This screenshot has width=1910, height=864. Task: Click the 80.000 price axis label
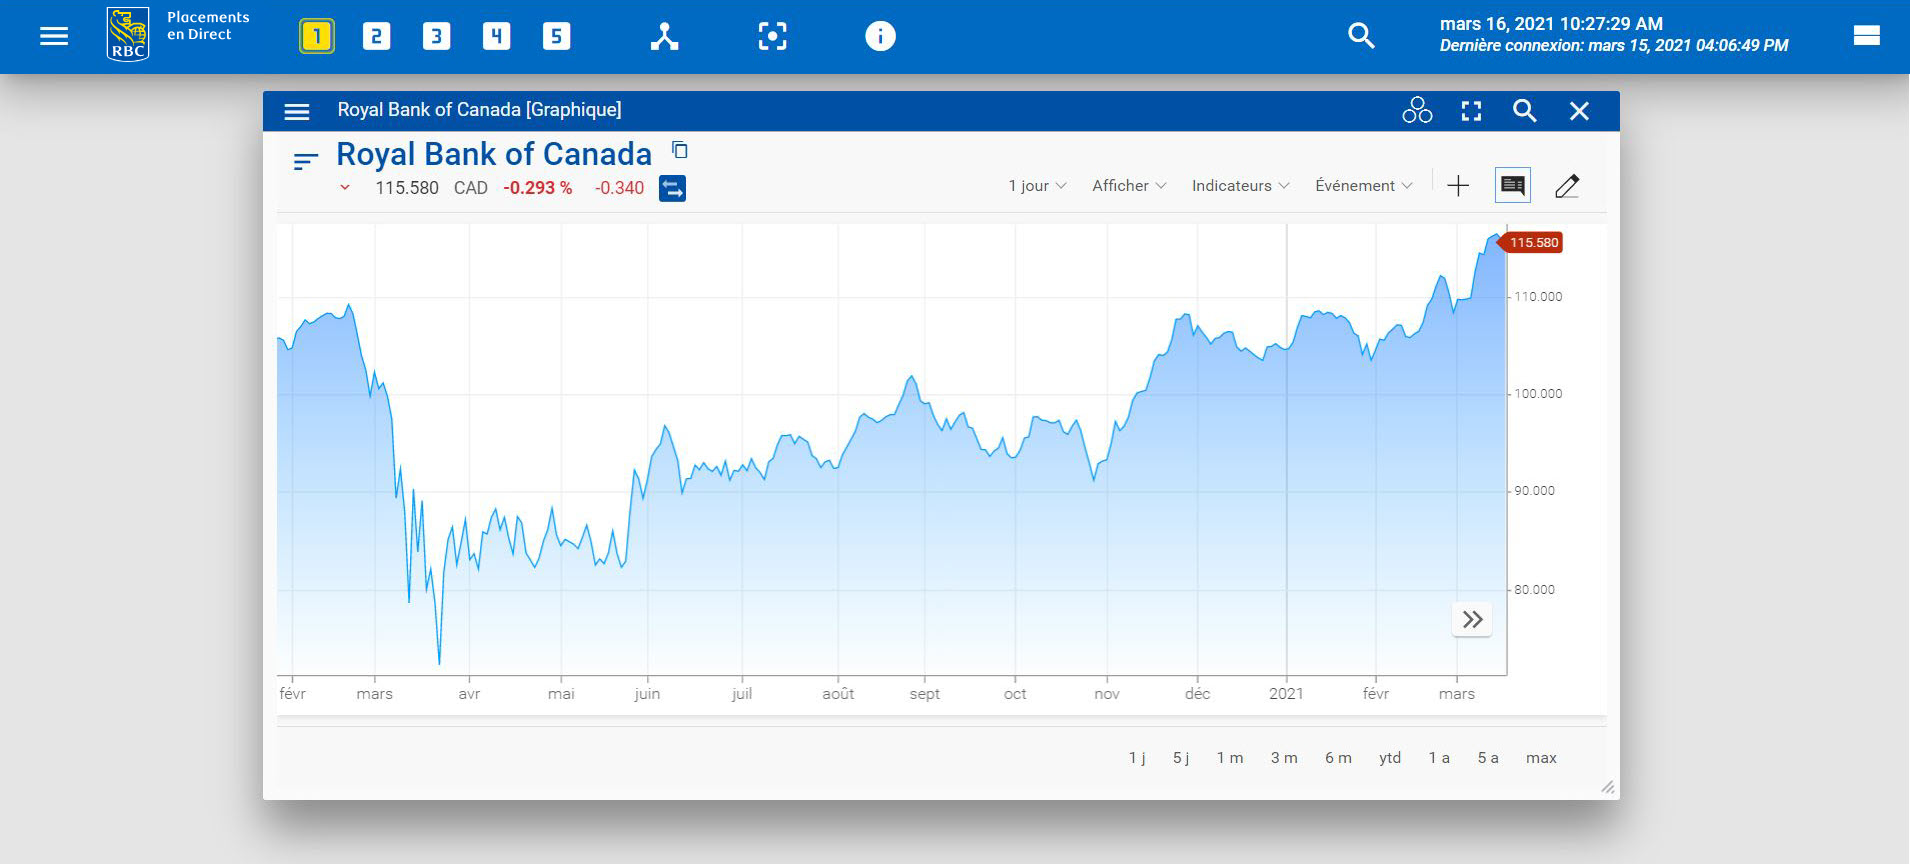[x=1534, y=590]
